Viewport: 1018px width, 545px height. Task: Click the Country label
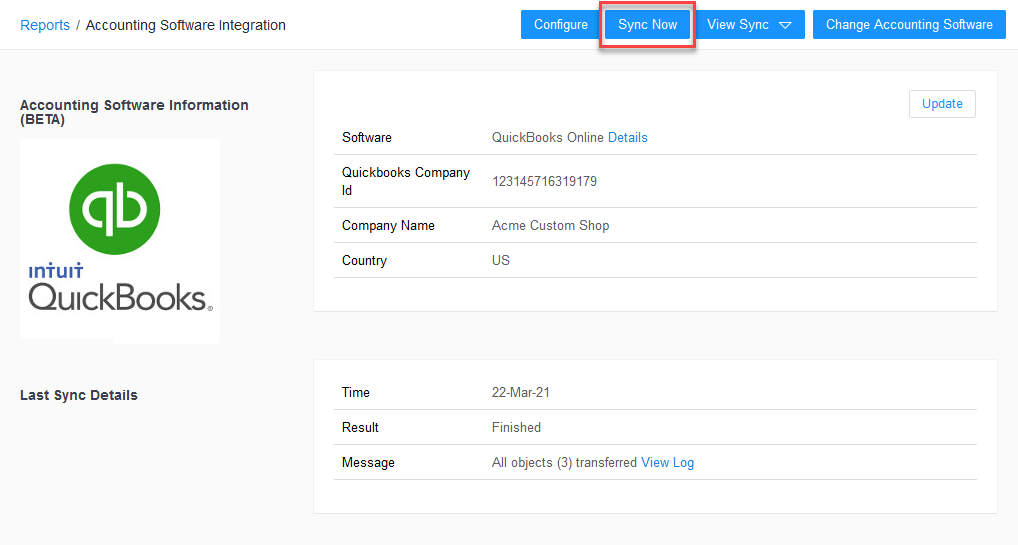pos(364,260)
